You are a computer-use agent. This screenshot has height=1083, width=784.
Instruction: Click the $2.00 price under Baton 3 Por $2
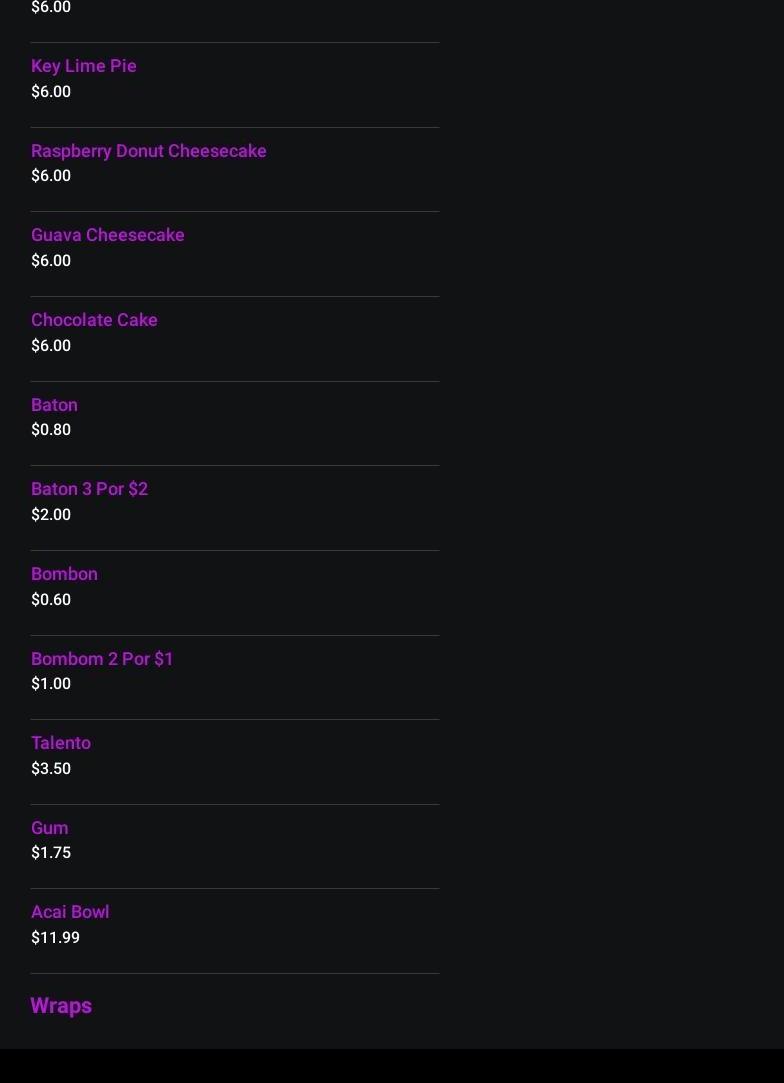(x=51, y=515)
